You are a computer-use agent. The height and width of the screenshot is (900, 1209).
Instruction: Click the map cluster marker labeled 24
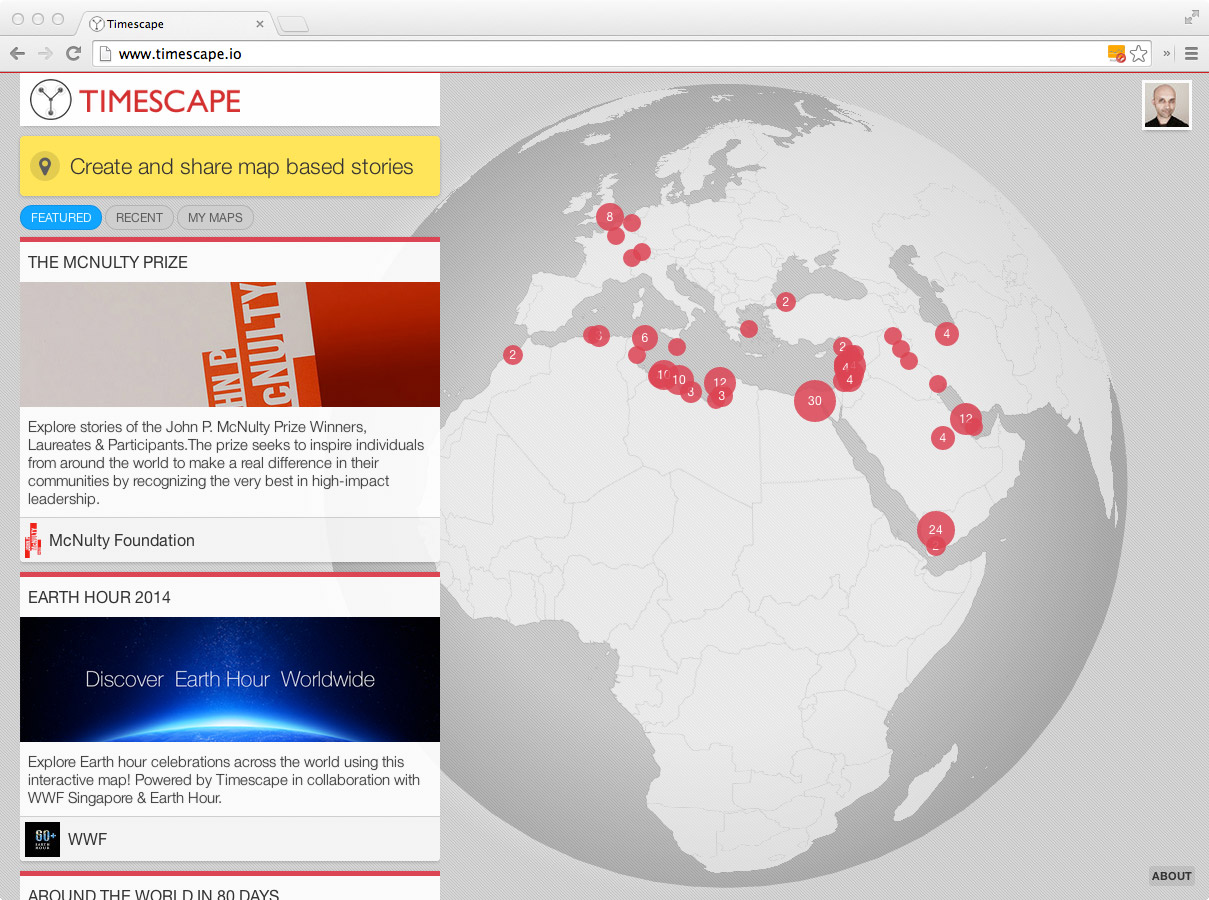pos(935,530)
